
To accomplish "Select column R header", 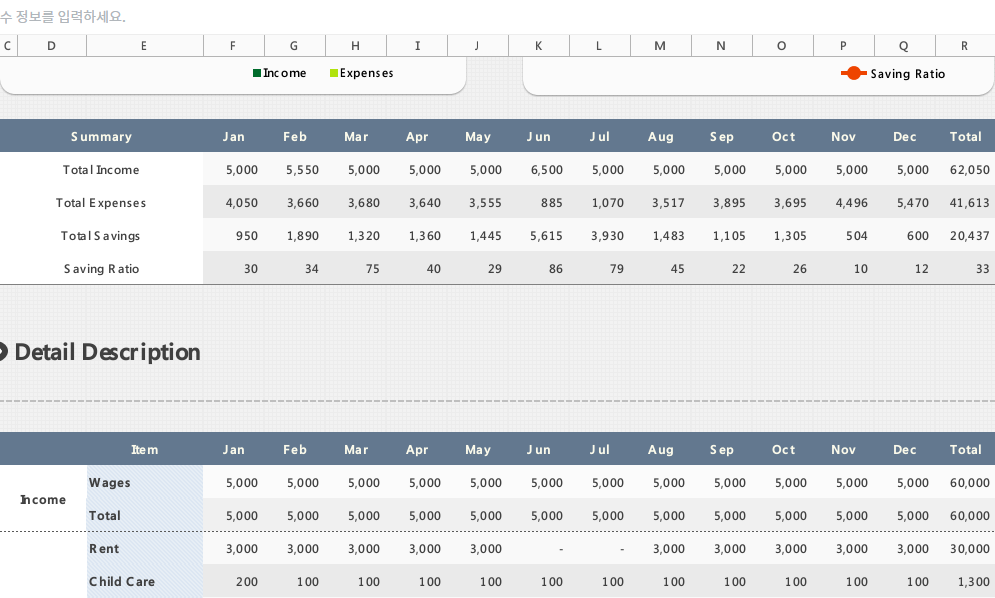I will pyautogui.click(x=965, y=46).
